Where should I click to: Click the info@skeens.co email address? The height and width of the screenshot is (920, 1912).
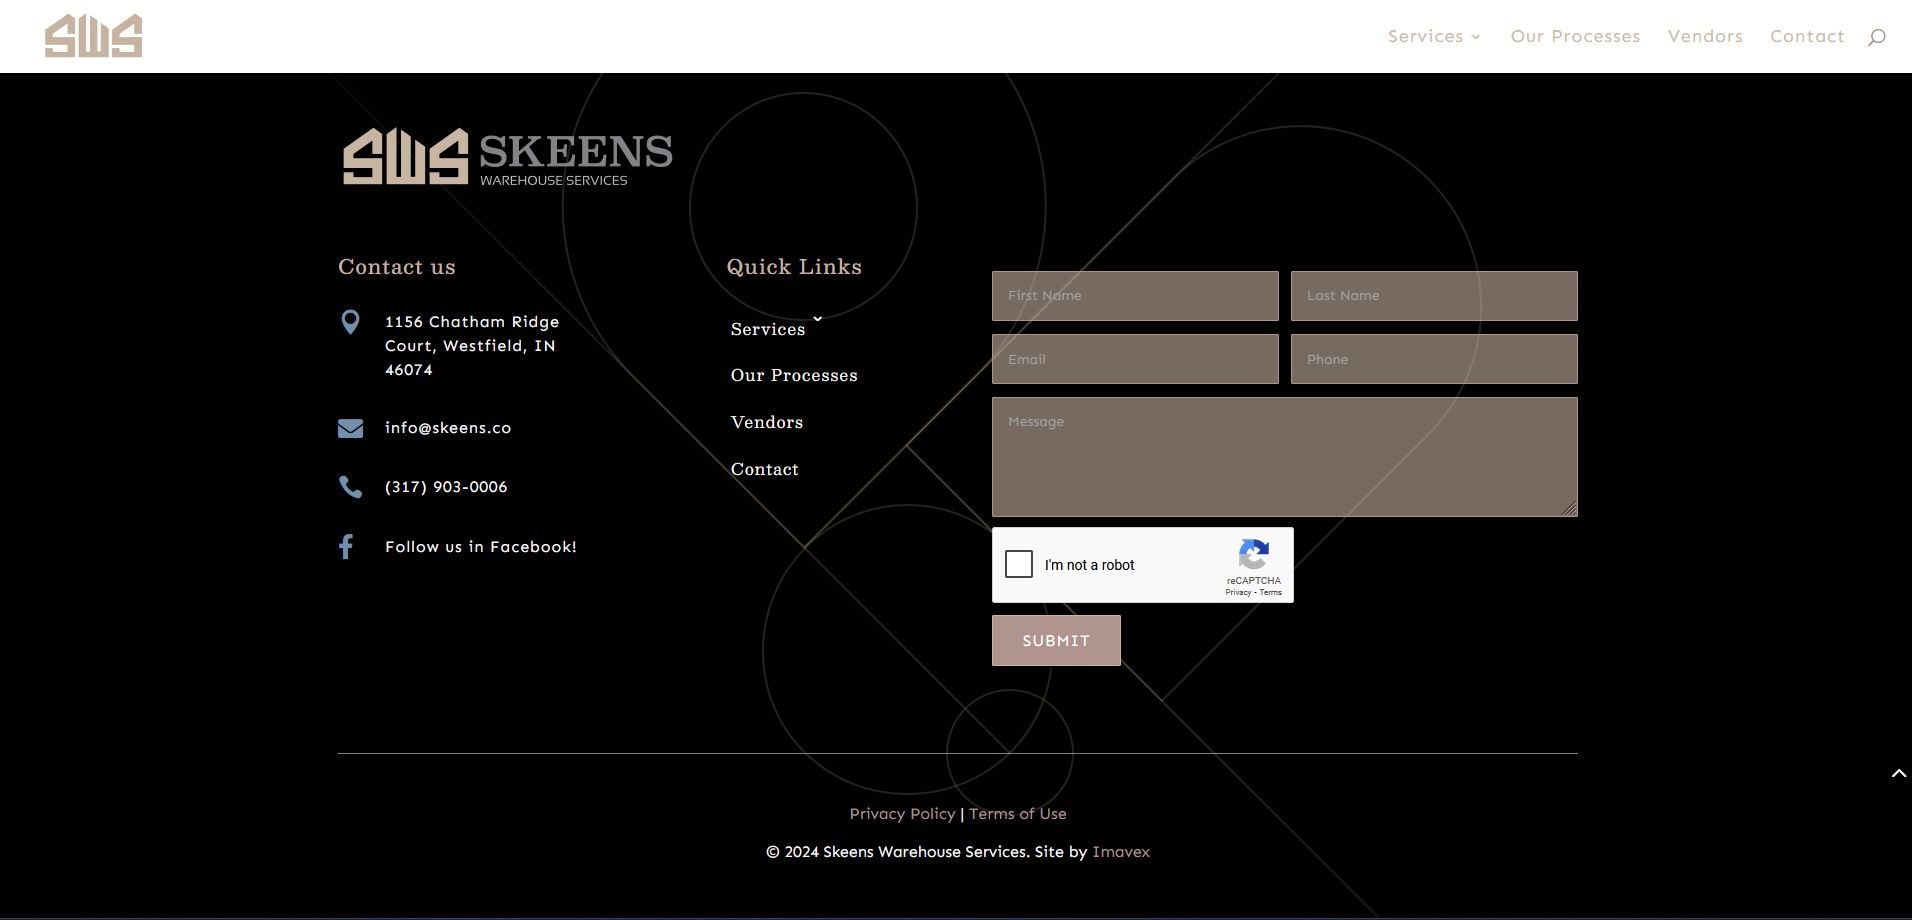(448, 428)
